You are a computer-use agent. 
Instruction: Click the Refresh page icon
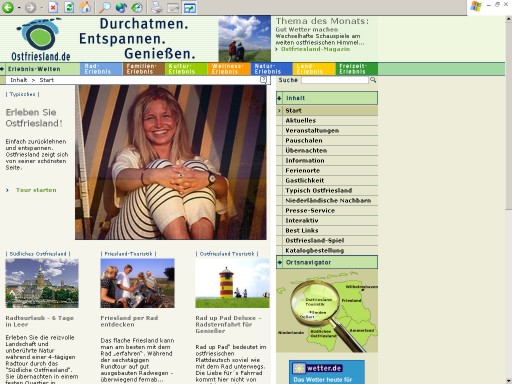69,7
